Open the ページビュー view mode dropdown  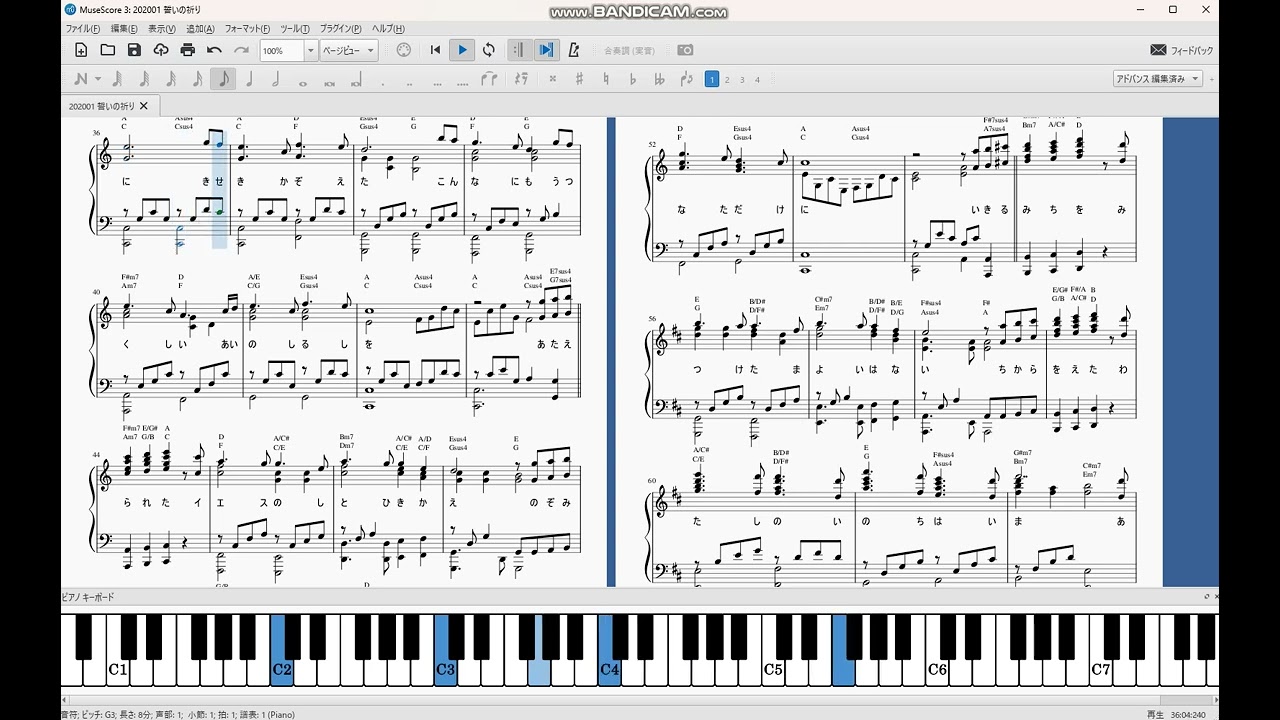click(349, 50)
